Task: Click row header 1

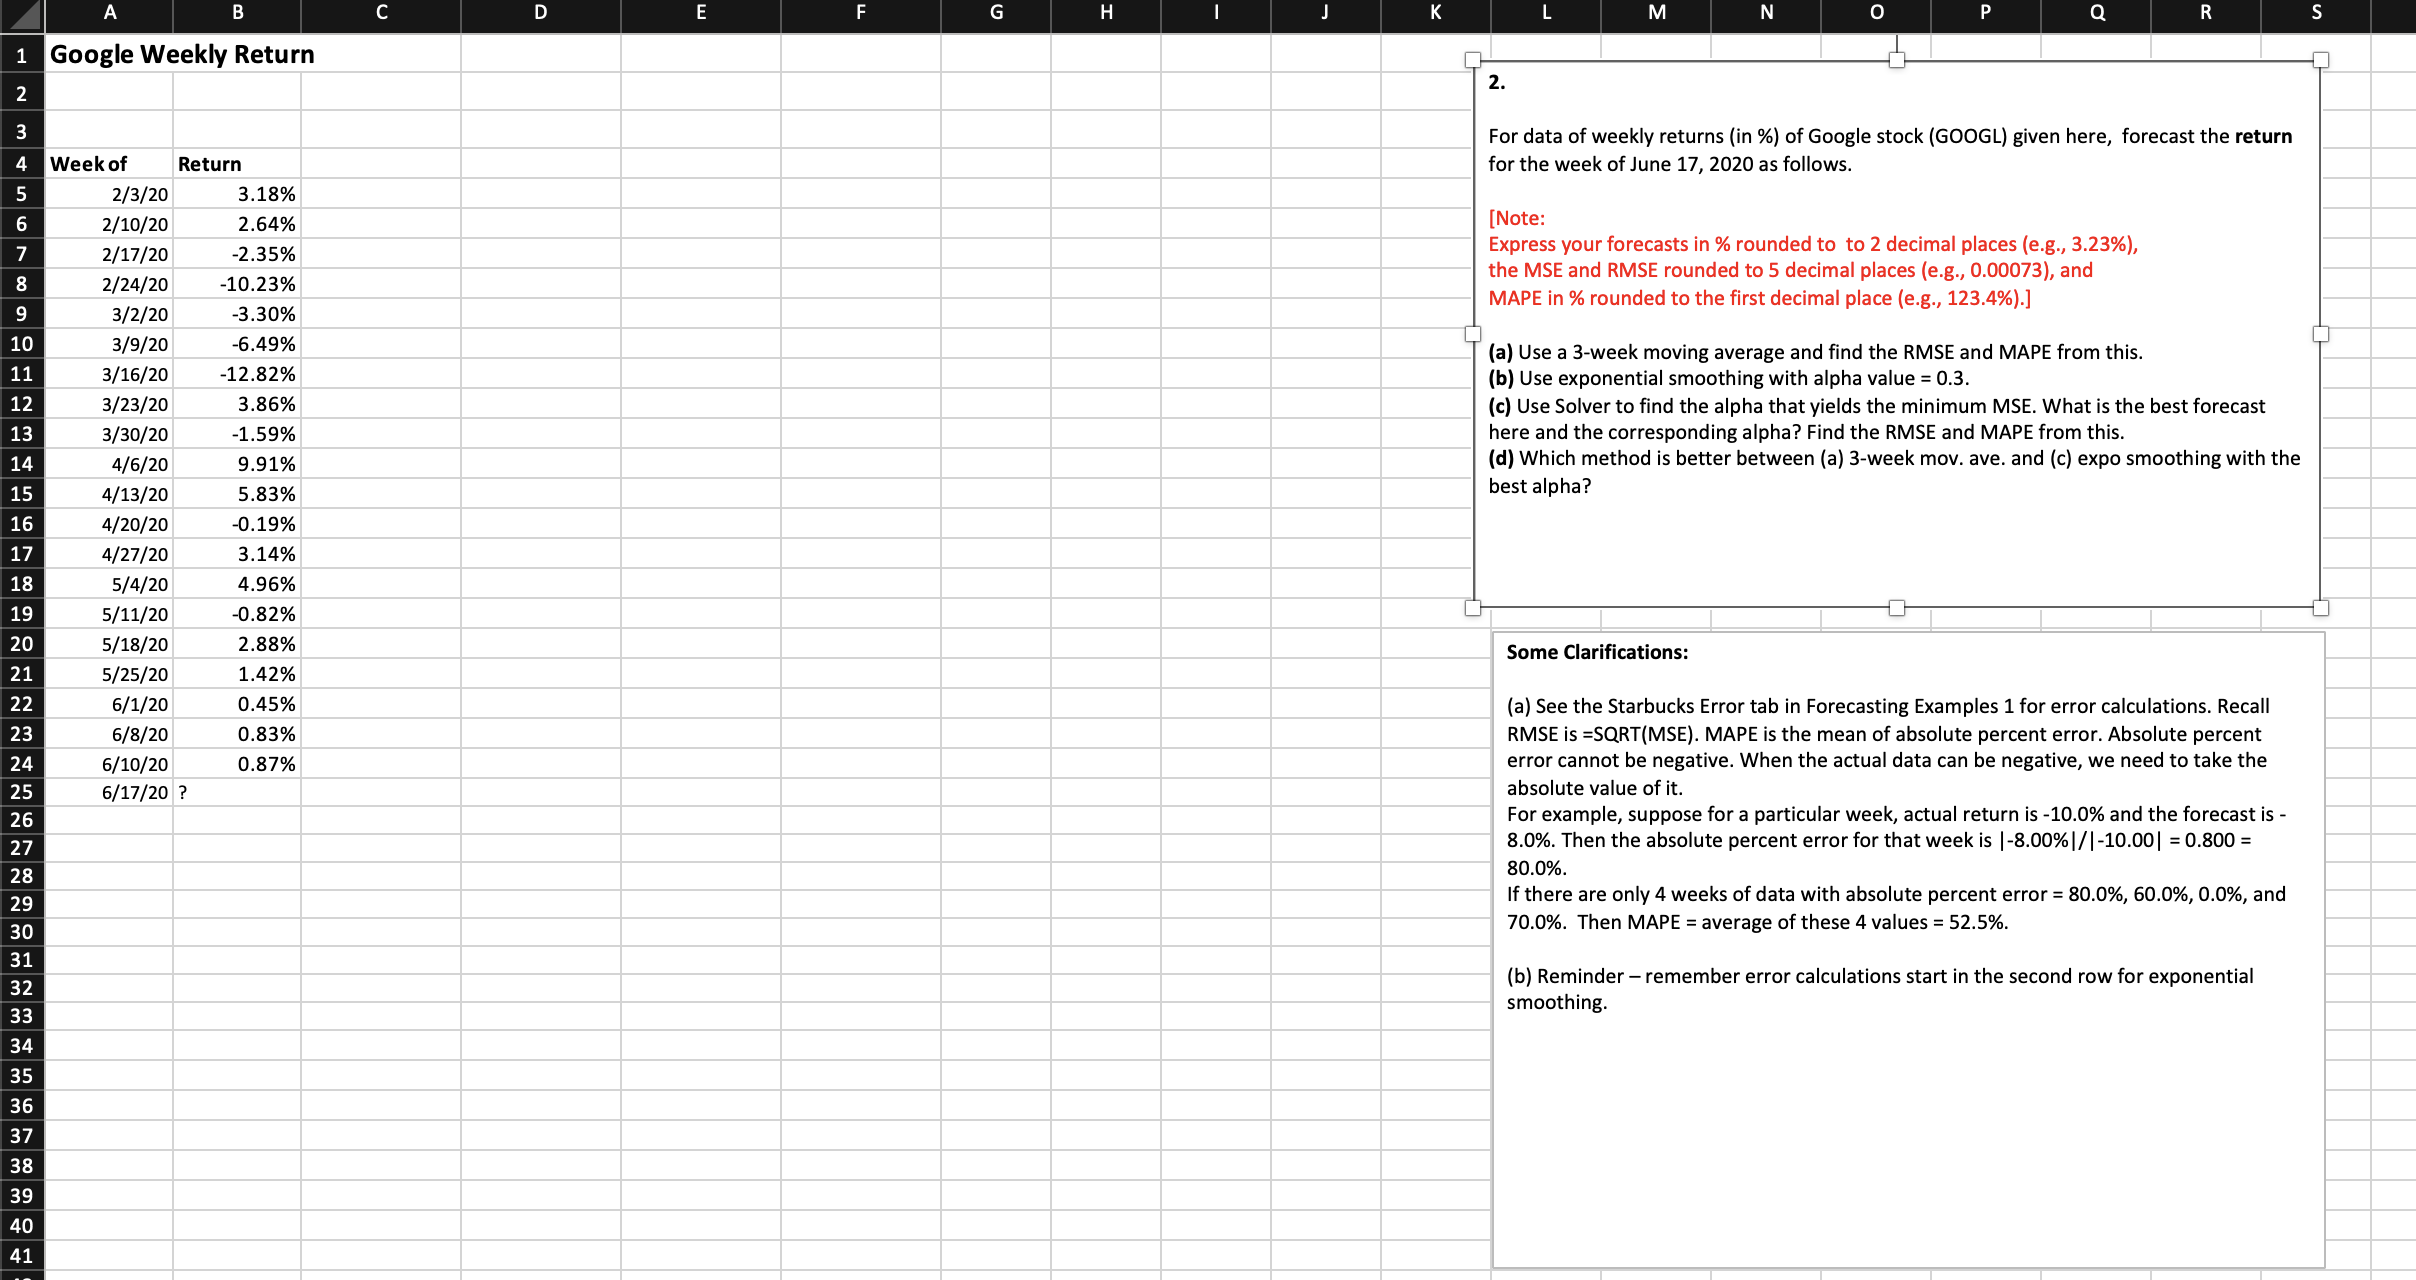Action: pos(21,55)
